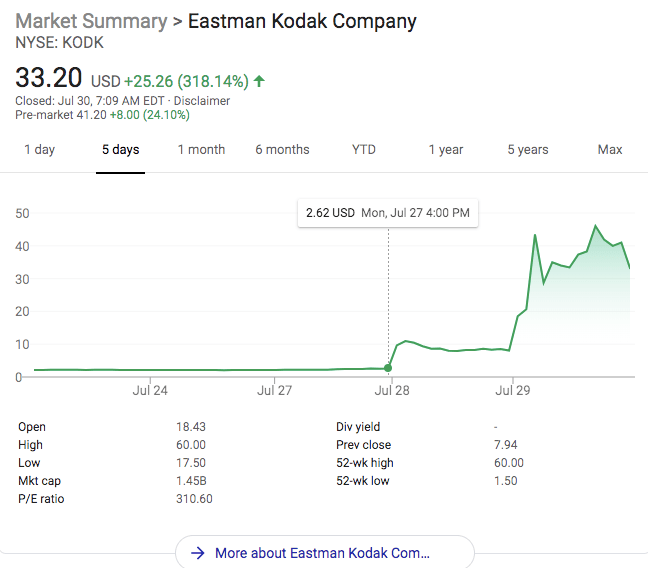Switch to the 1 year tab

pyautogui.click(x=446, y=150)
